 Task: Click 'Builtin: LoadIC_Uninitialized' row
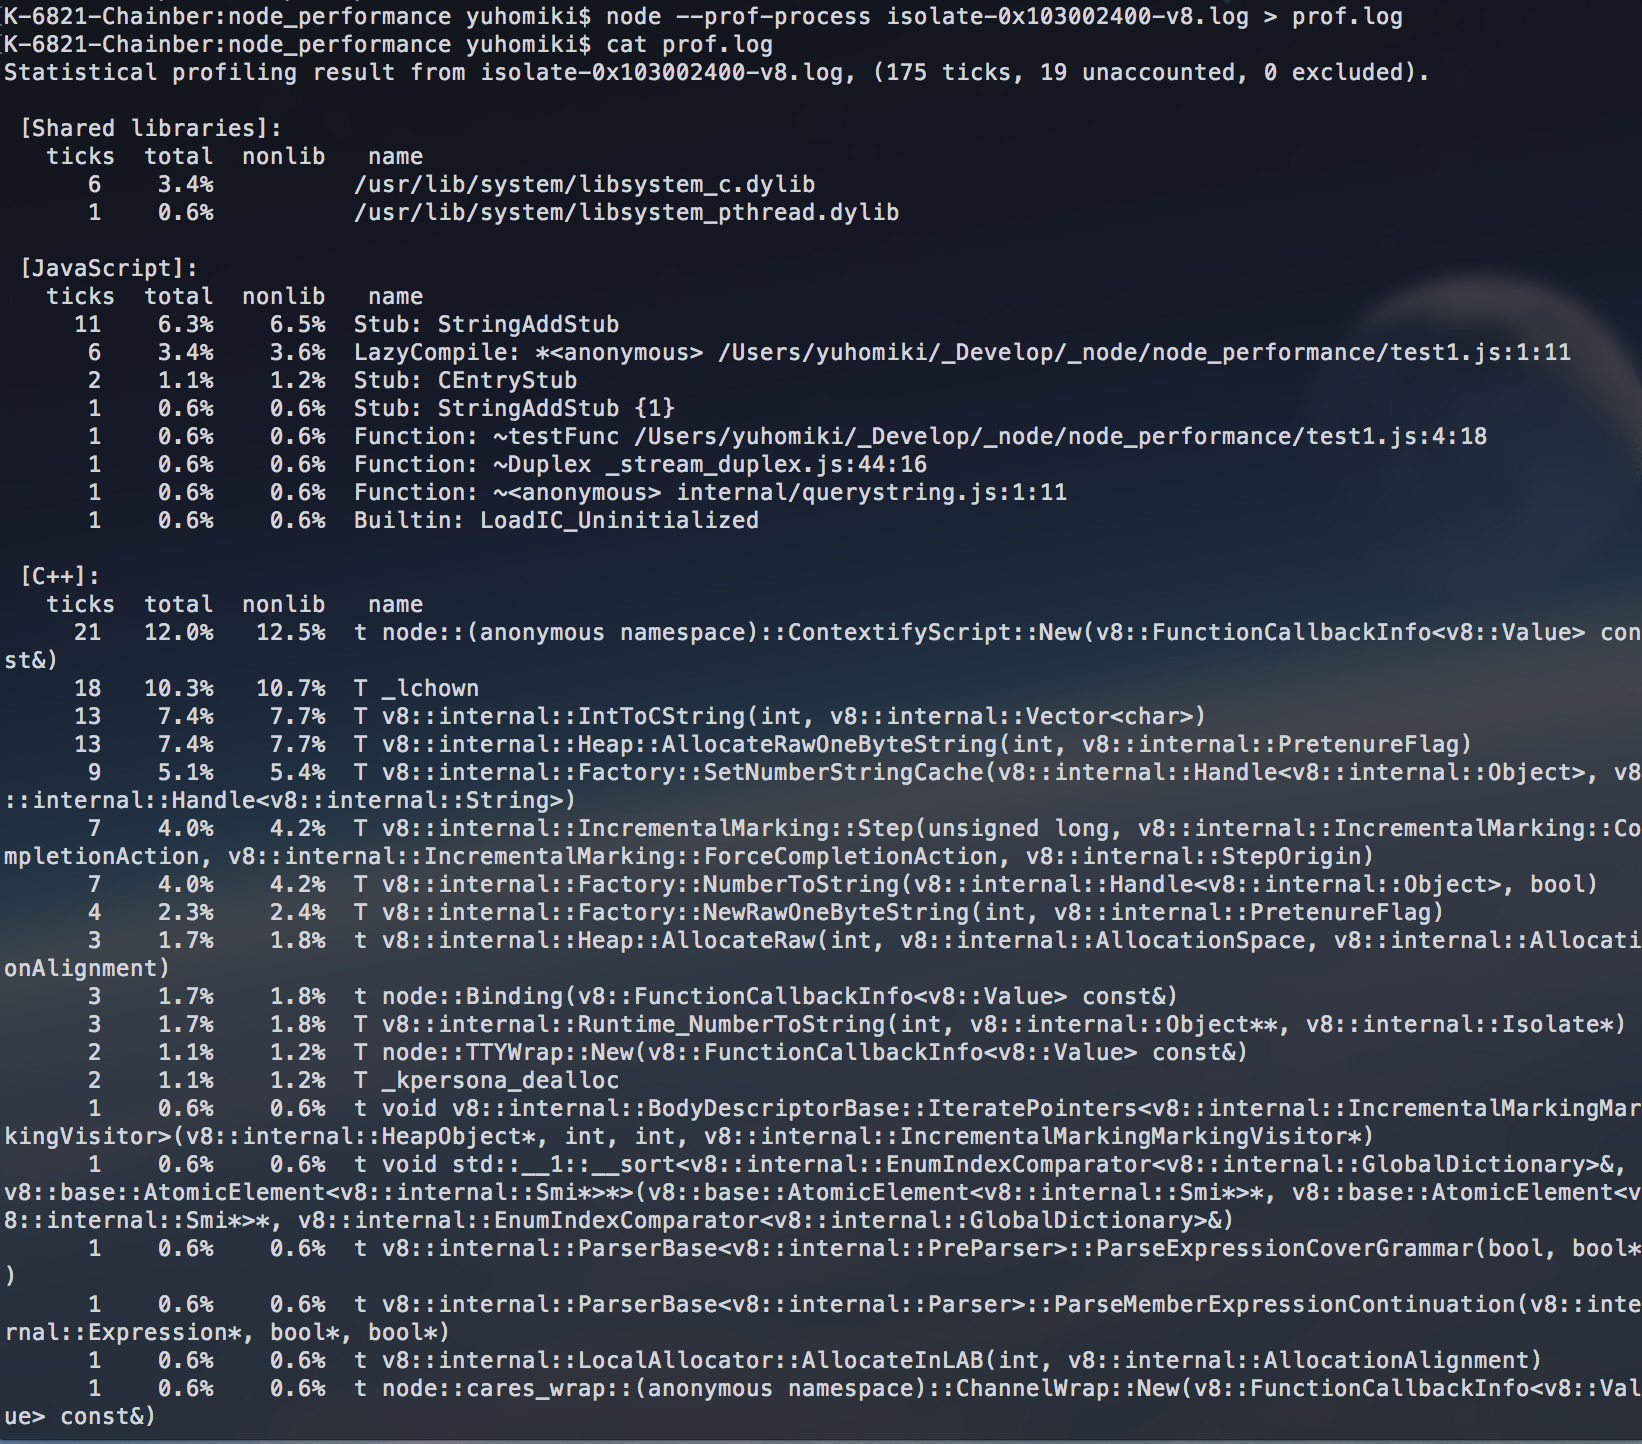tap(423, 521)
